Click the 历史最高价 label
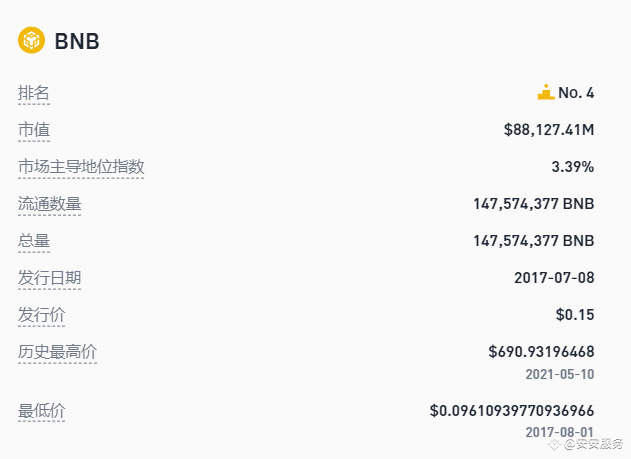 tap(57, 352)
